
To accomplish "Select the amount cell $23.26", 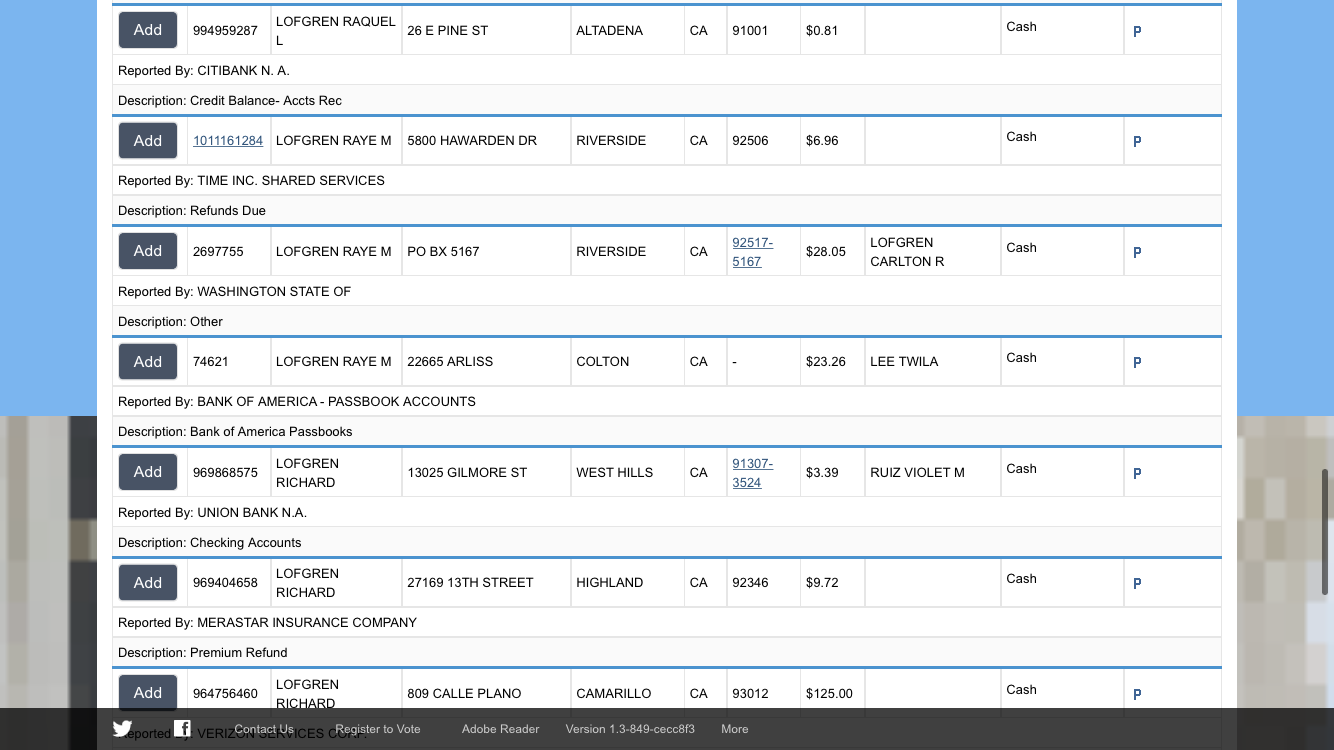I will point(832,362).
